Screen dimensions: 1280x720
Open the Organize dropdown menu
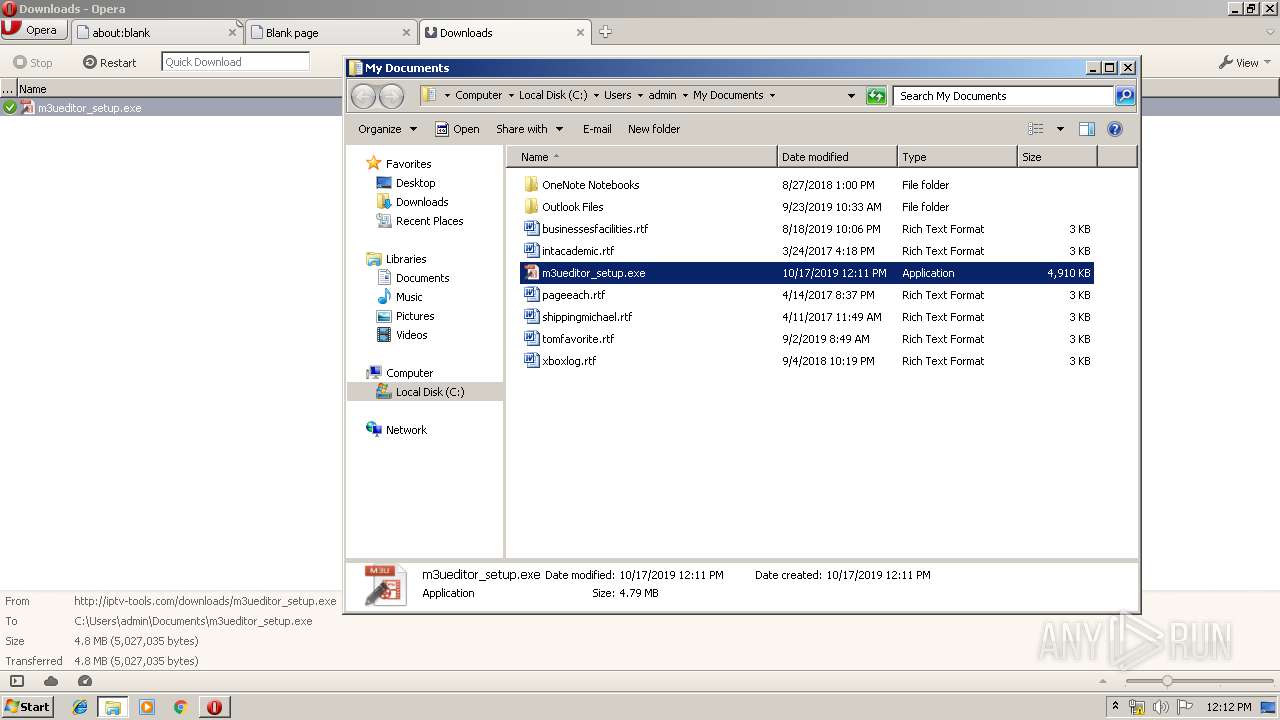(x=387, y=129)
